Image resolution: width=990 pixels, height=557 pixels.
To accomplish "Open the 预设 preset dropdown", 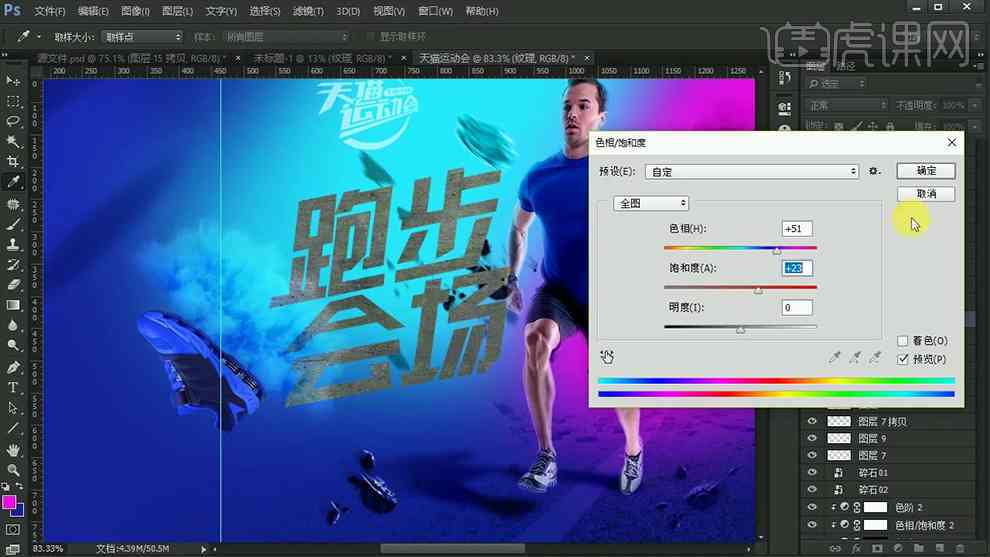I will point(752,172).
